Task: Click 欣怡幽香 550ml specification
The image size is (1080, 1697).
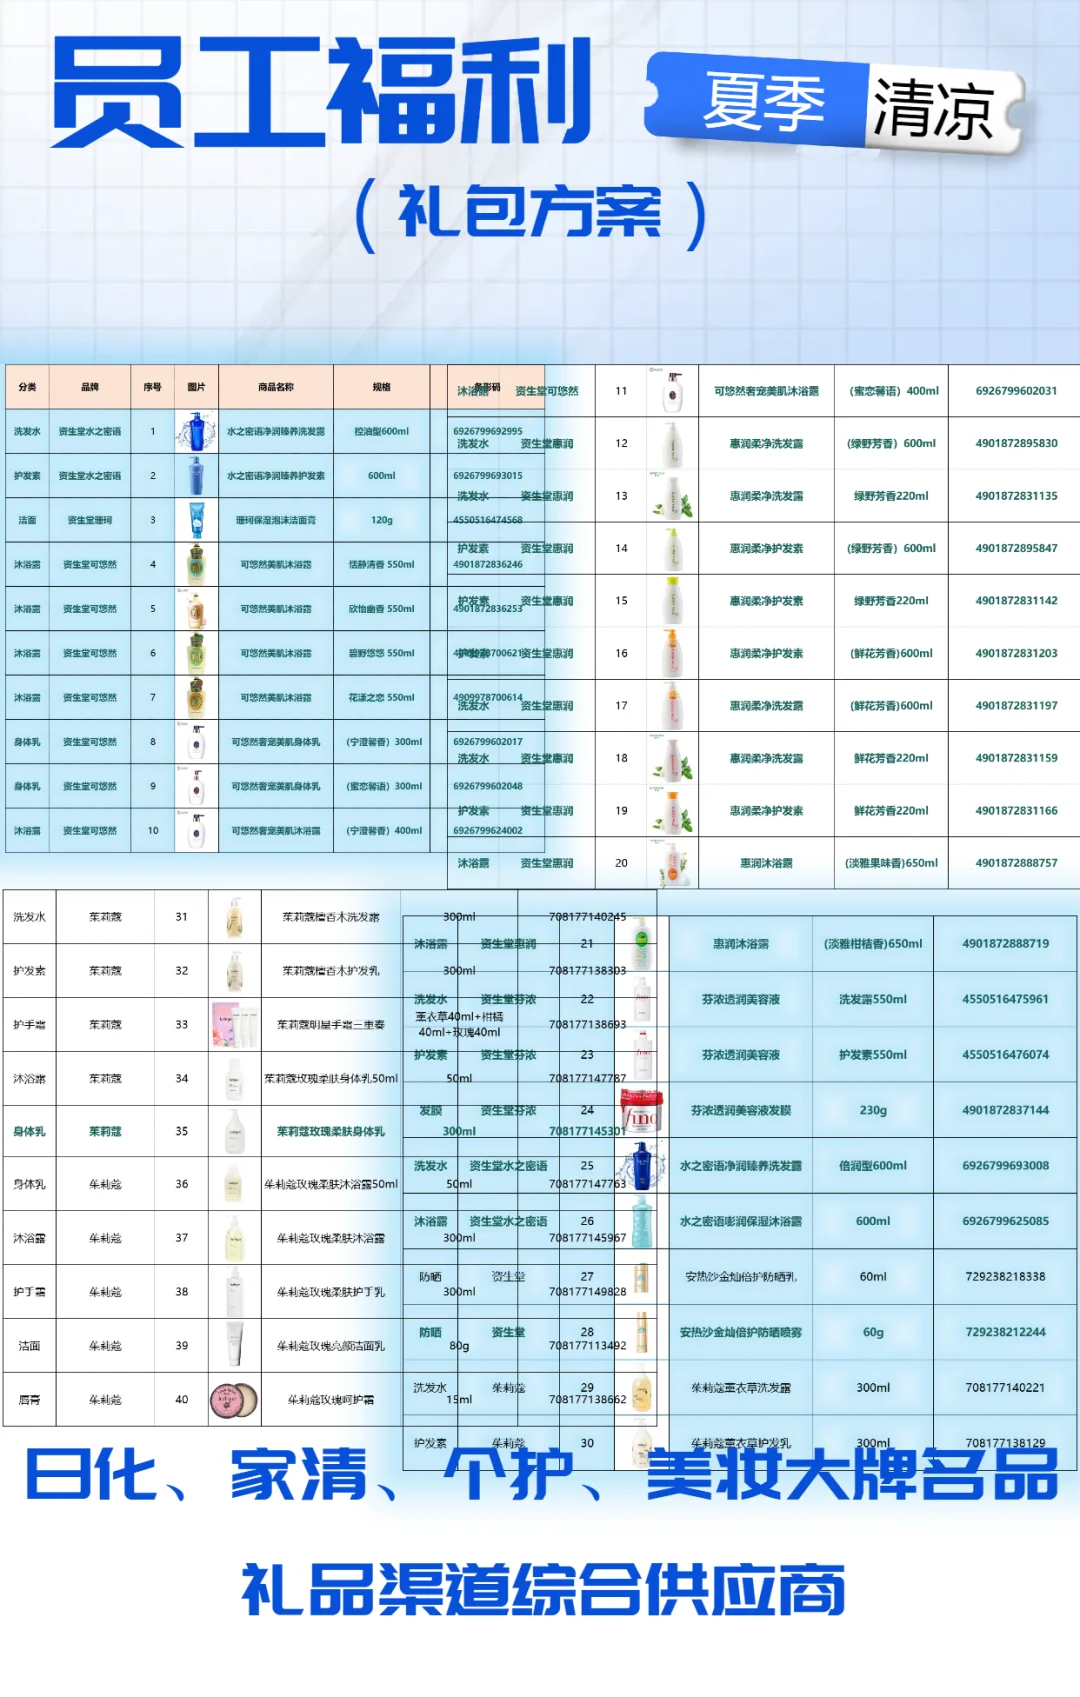Action: 382,608
